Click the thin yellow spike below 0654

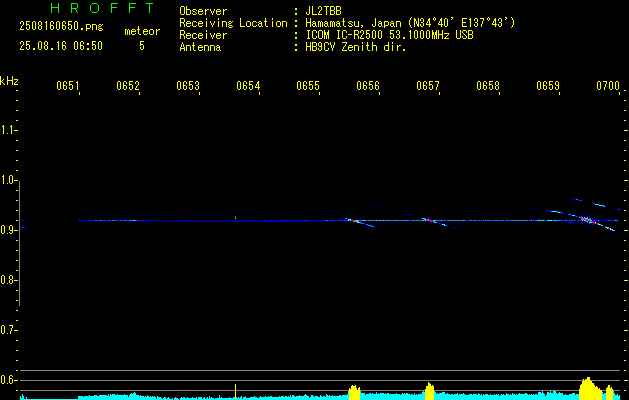point(235,392)
